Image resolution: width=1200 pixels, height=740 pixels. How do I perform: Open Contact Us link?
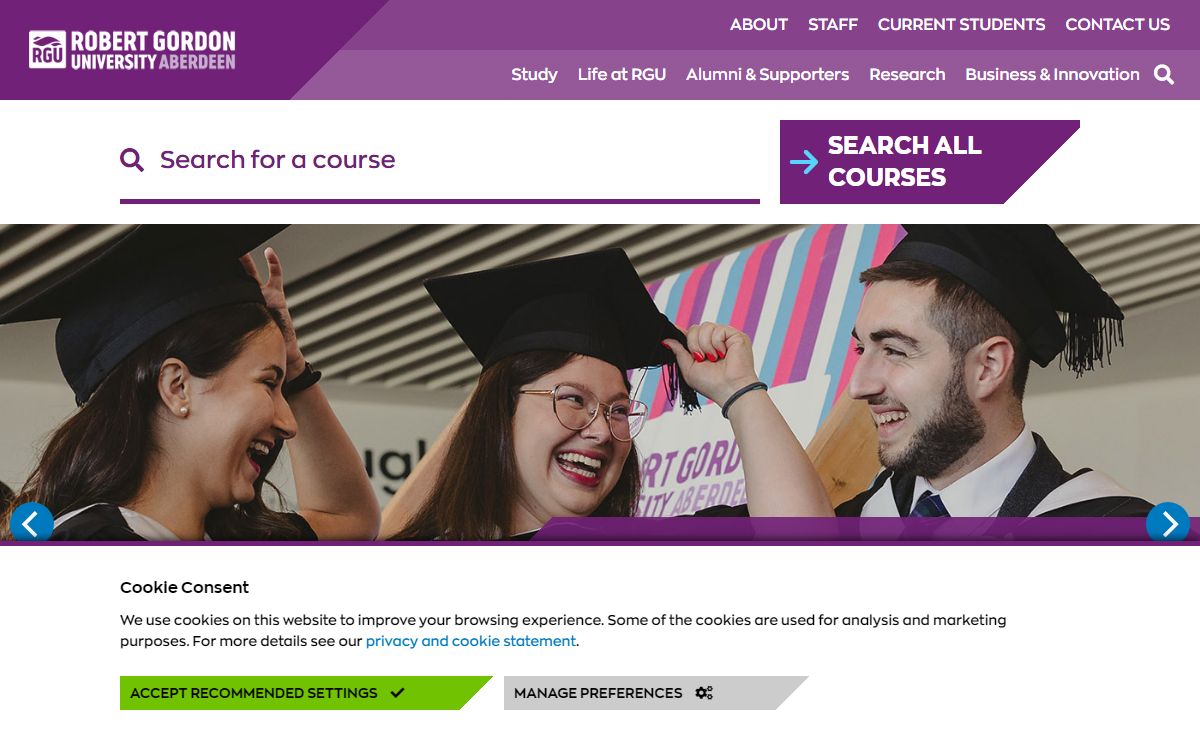tap(1118, 25)
